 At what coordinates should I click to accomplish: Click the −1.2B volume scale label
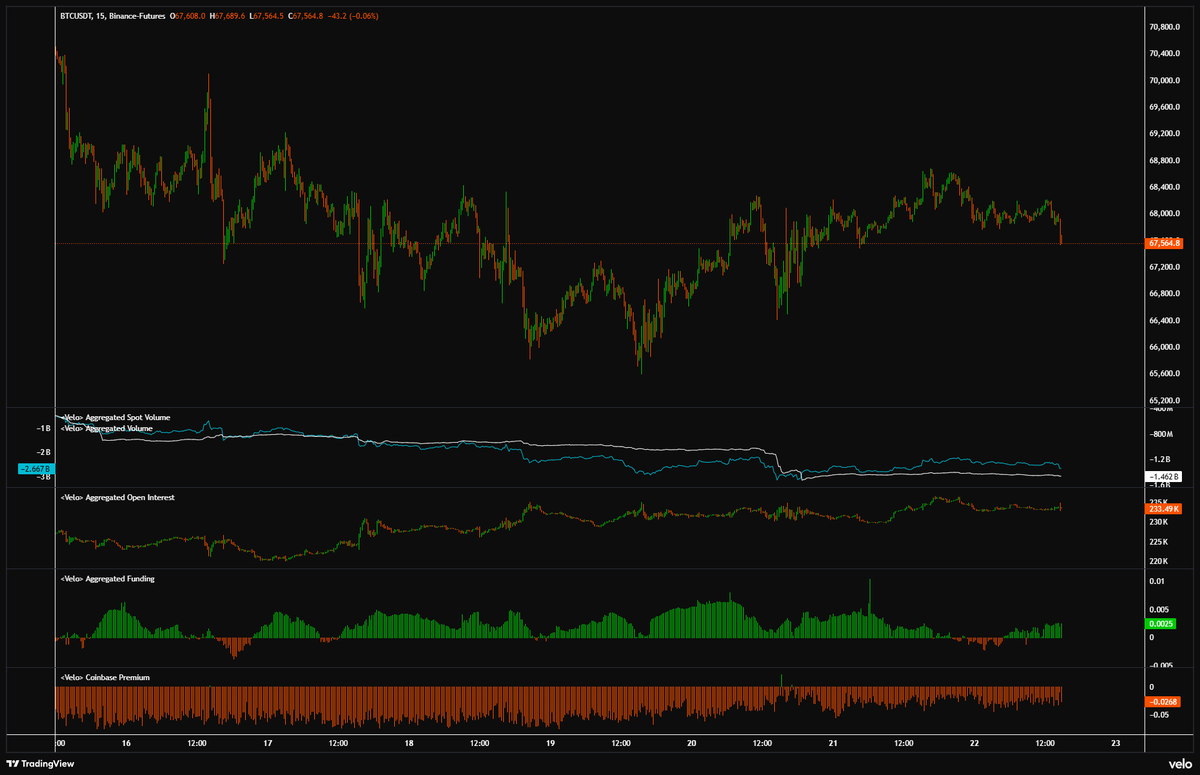coord(1160,459)
